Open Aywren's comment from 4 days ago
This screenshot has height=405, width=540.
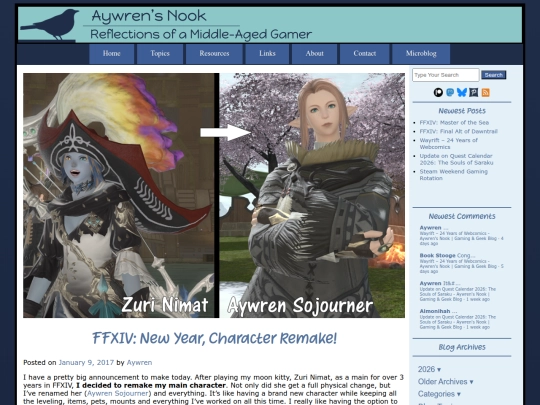click(461, 236)
